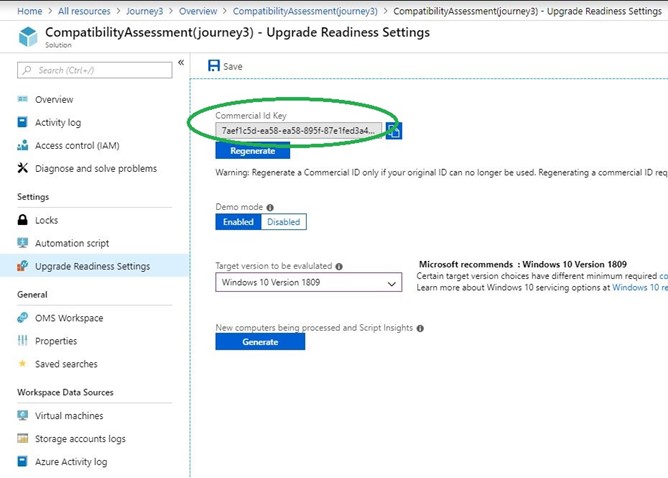Open the Locks settings
The image size is (668, 478).
tap(46, 220)
